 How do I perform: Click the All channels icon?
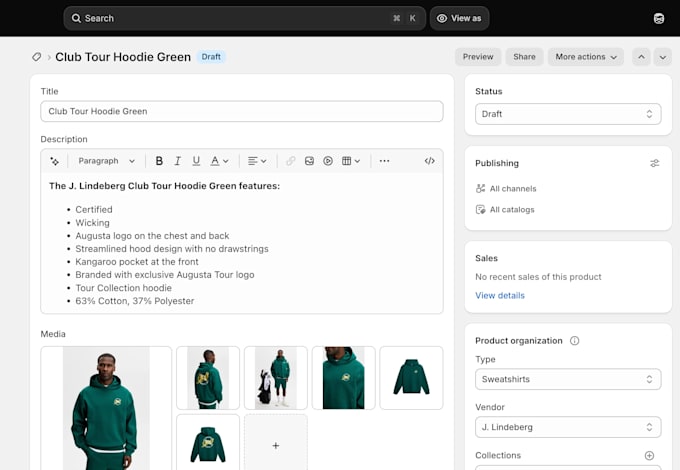pos(480,189)
